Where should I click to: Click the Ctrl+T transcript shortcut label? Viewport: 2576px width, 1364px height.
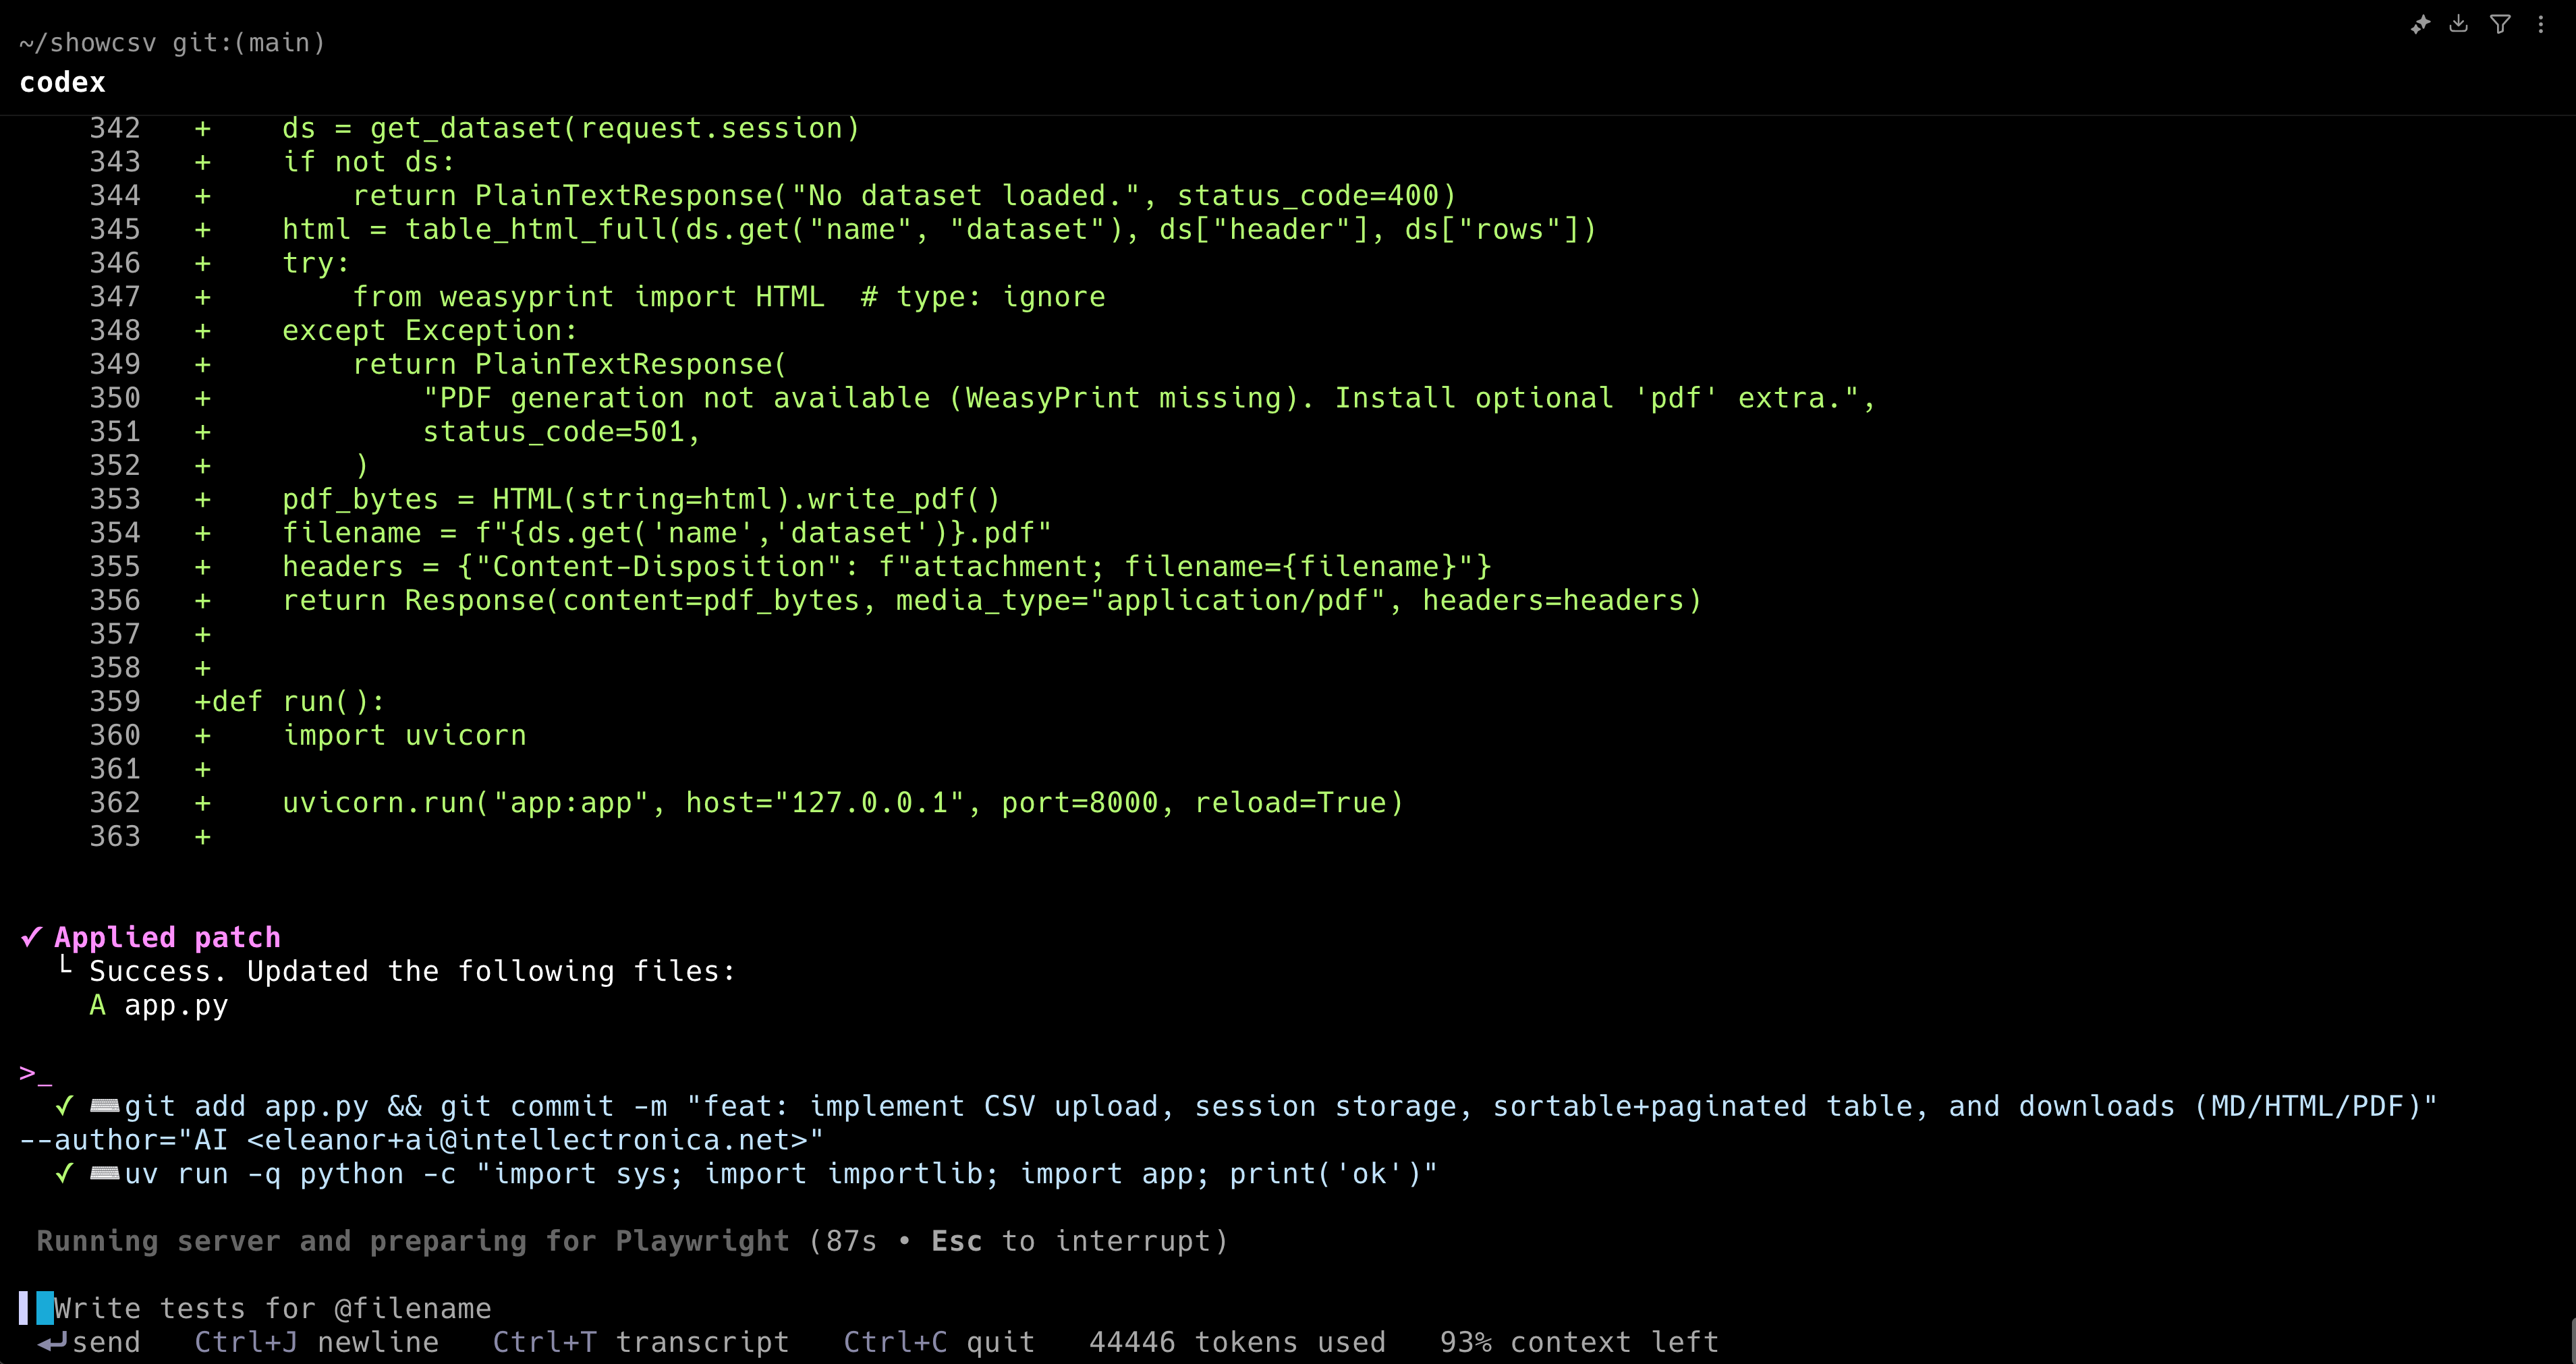[x=641, y=1342]
